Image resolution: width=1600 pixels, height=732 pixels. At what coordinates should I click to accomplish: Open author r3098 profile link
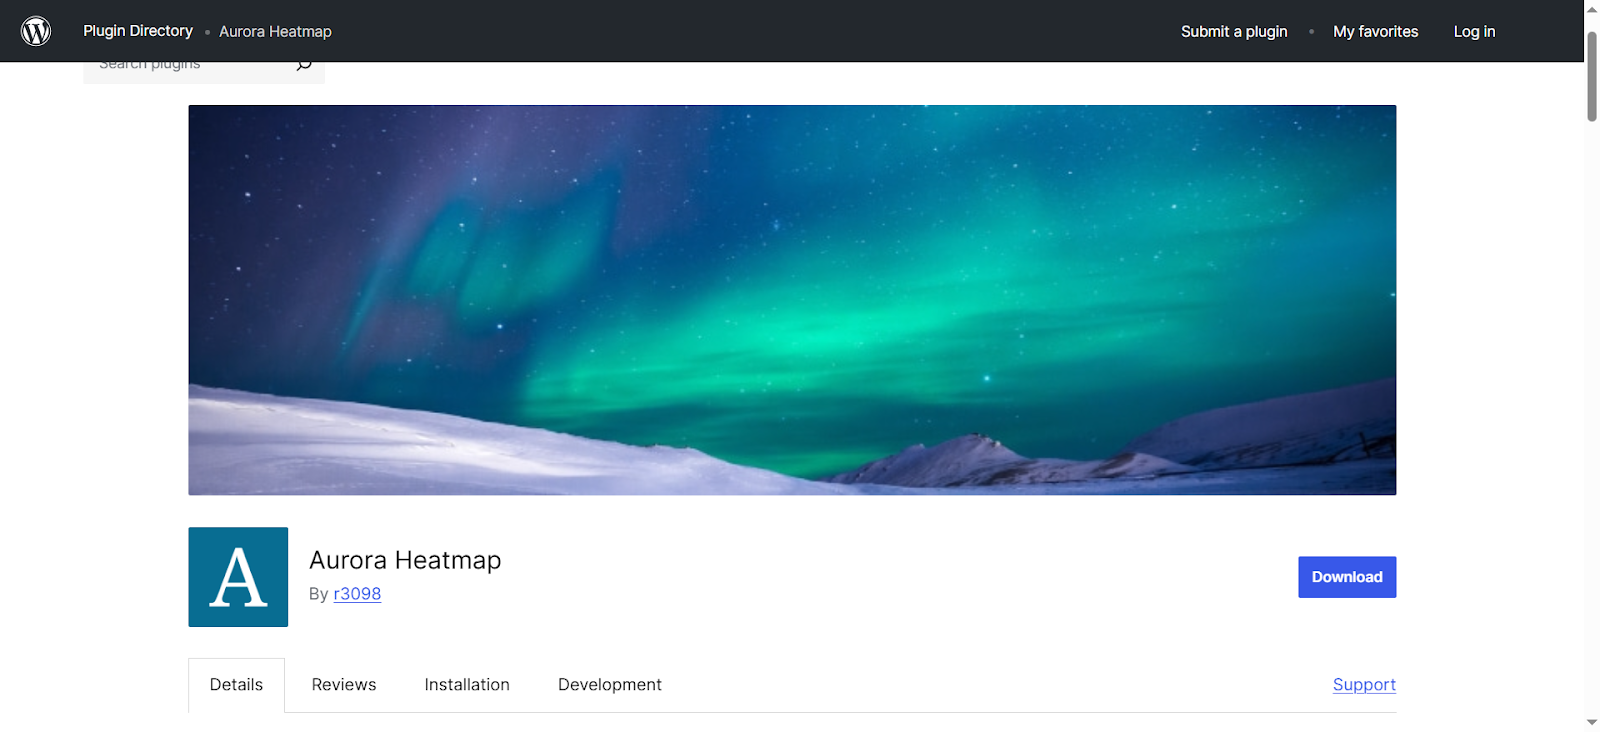point(357,594)
